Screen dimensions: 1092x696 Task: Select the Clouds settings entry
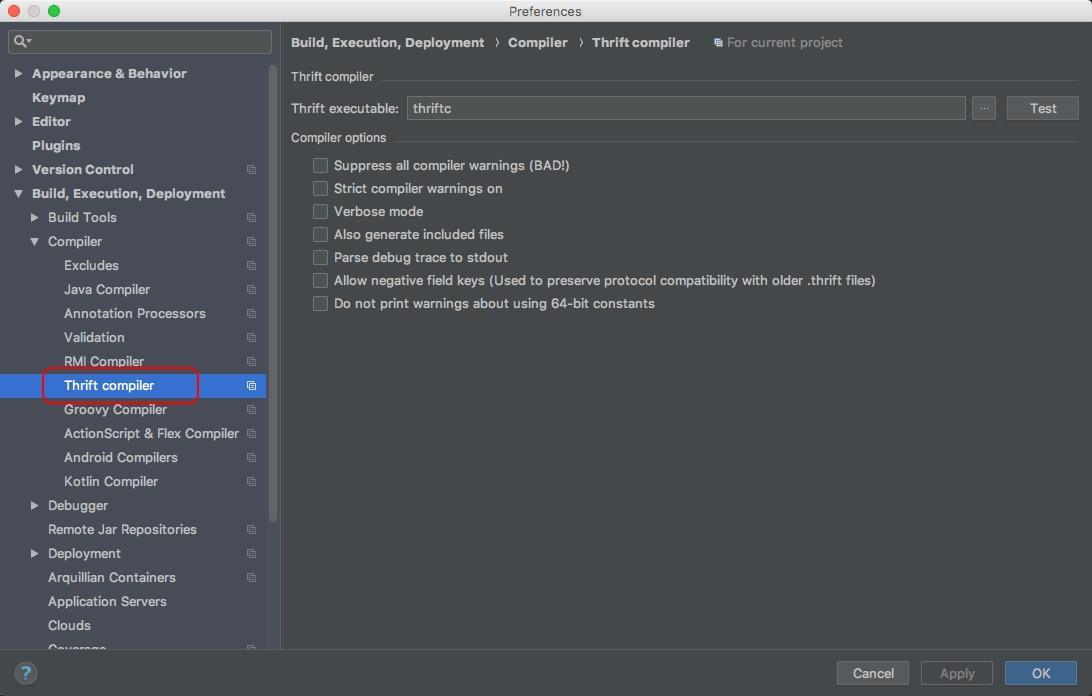pyautogui.click(x=69, y=626)
